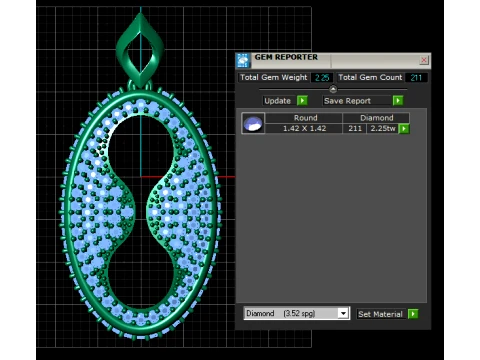This screenshot has height=360, width=480.
Task: Click the Set Material button
Action: coord(381,314)
